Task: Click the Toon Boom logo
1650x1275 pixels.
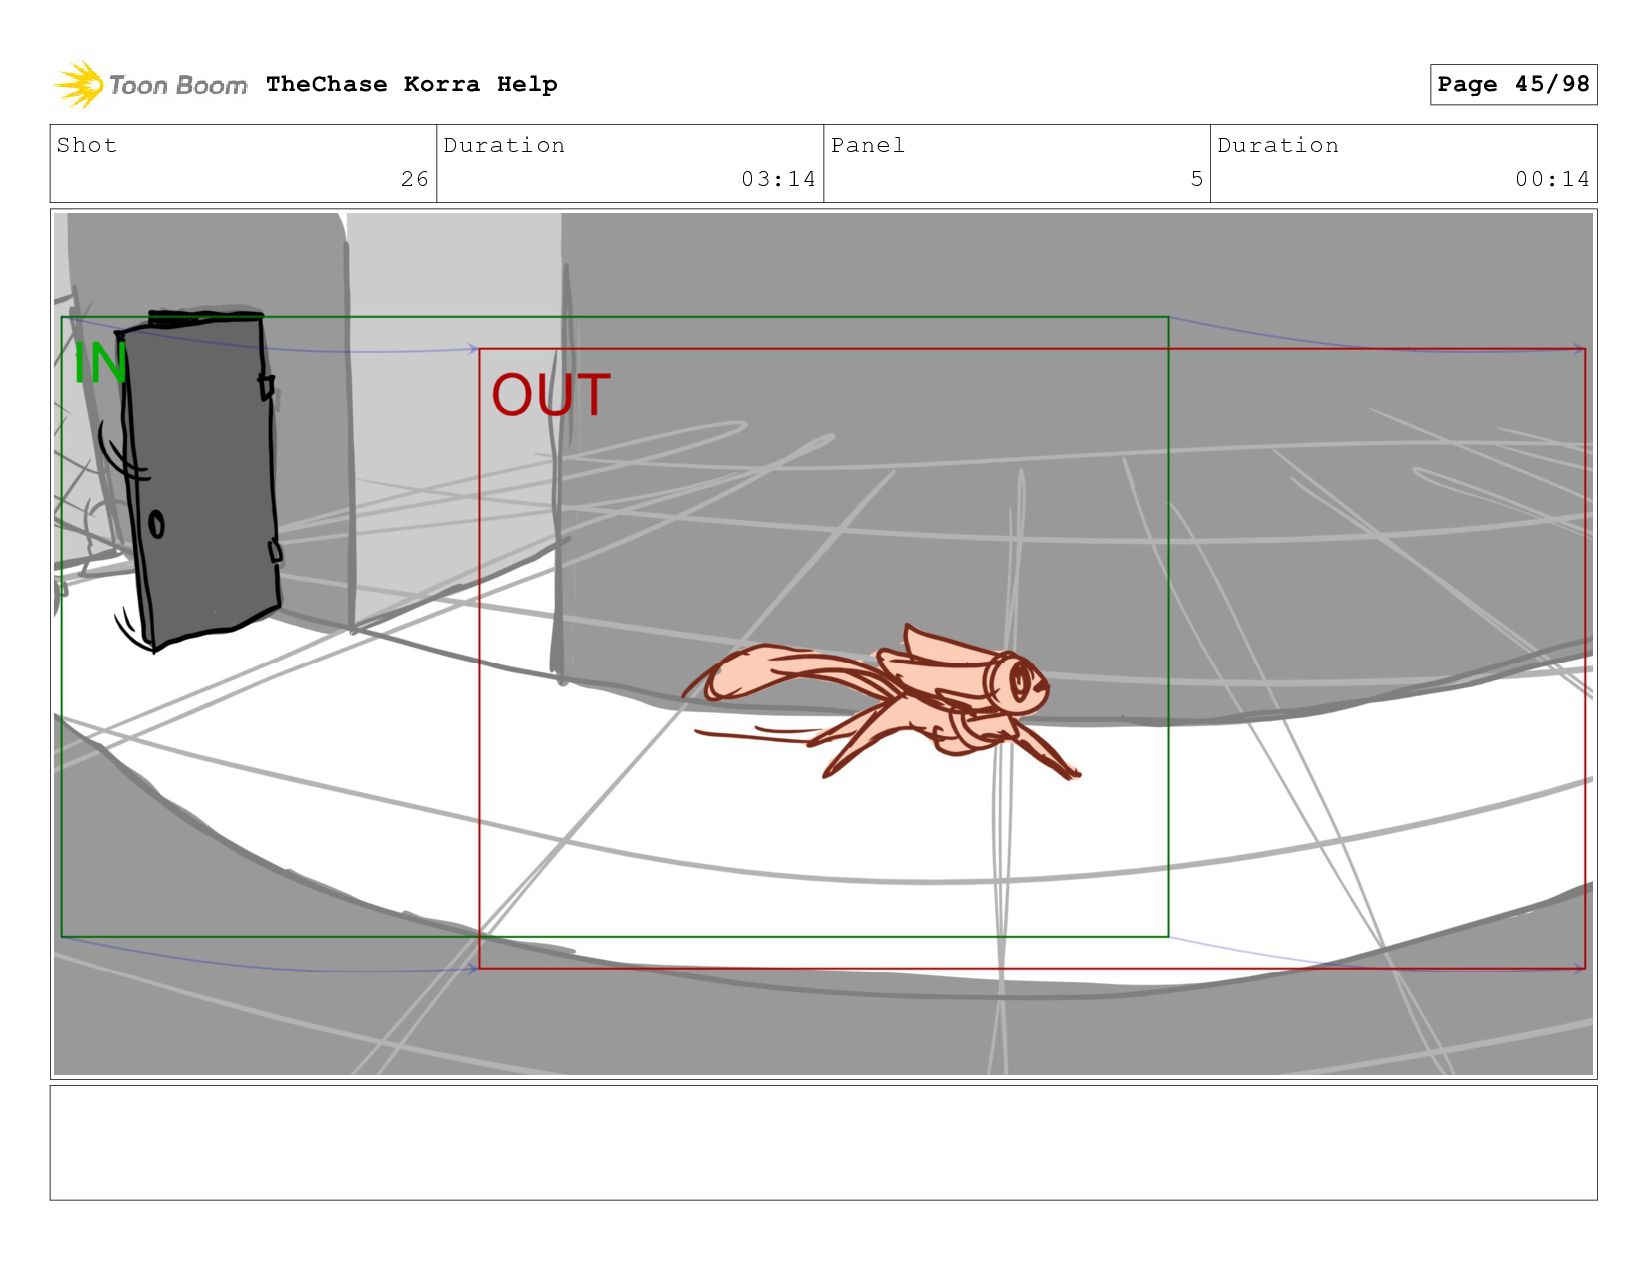Action: pos(150,85)
